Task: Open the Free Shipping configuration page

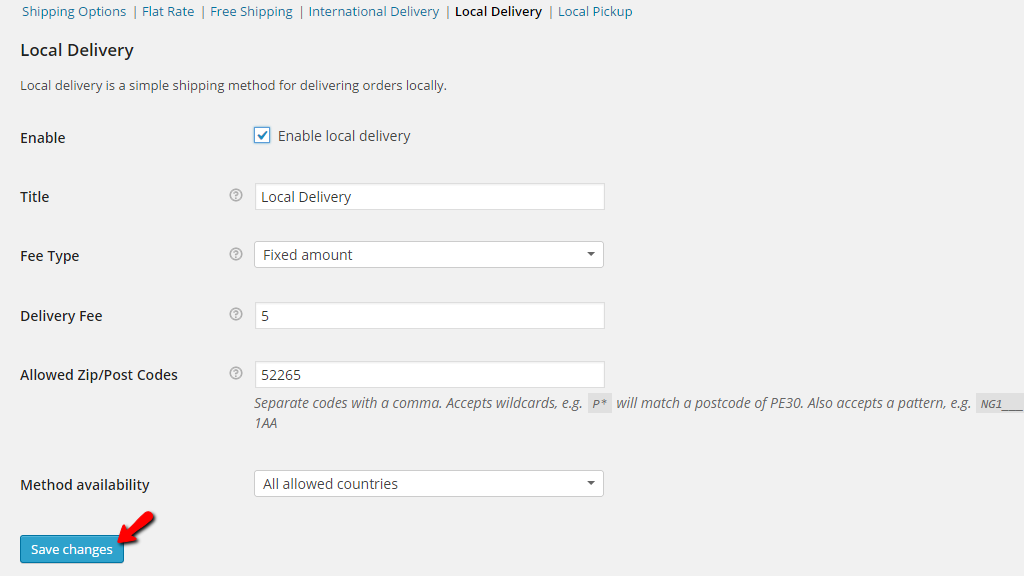Action: tap(251, 11)
